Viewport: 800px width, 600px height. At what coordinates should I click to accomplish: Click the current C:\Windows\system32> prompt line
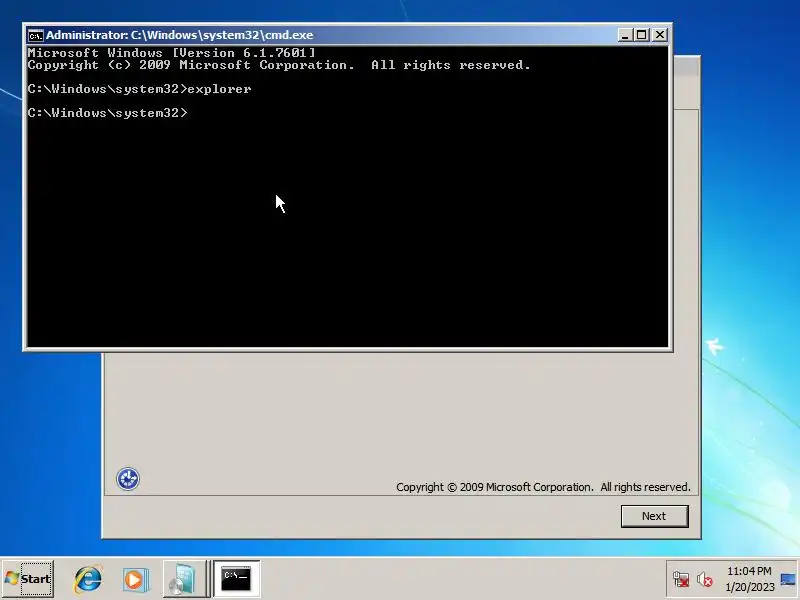coord(108,112)
